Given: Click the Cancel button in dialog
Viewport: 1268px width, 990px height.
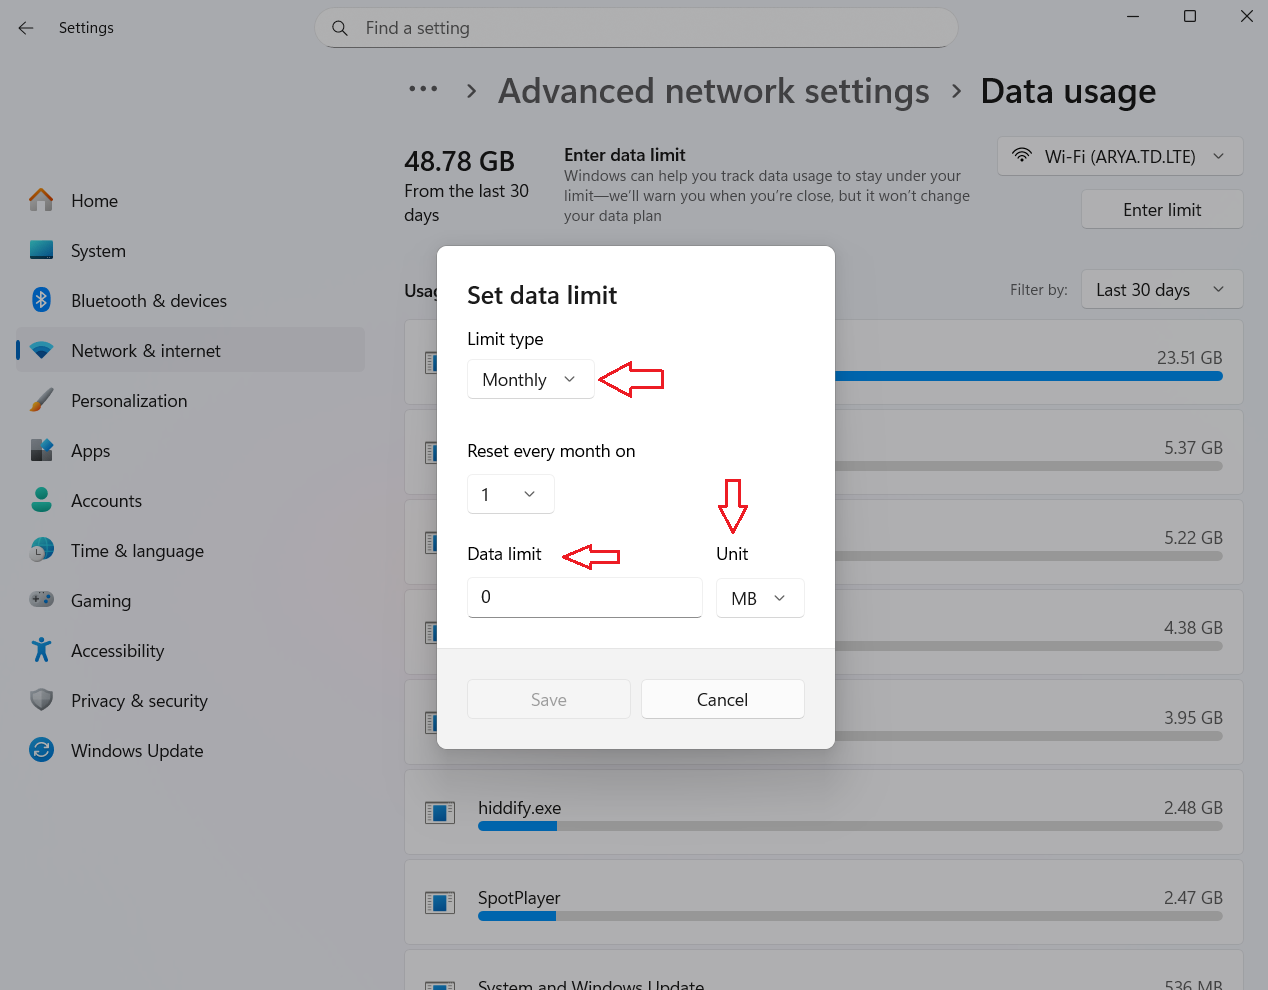Looking at the screenshot, I should 722,699.
